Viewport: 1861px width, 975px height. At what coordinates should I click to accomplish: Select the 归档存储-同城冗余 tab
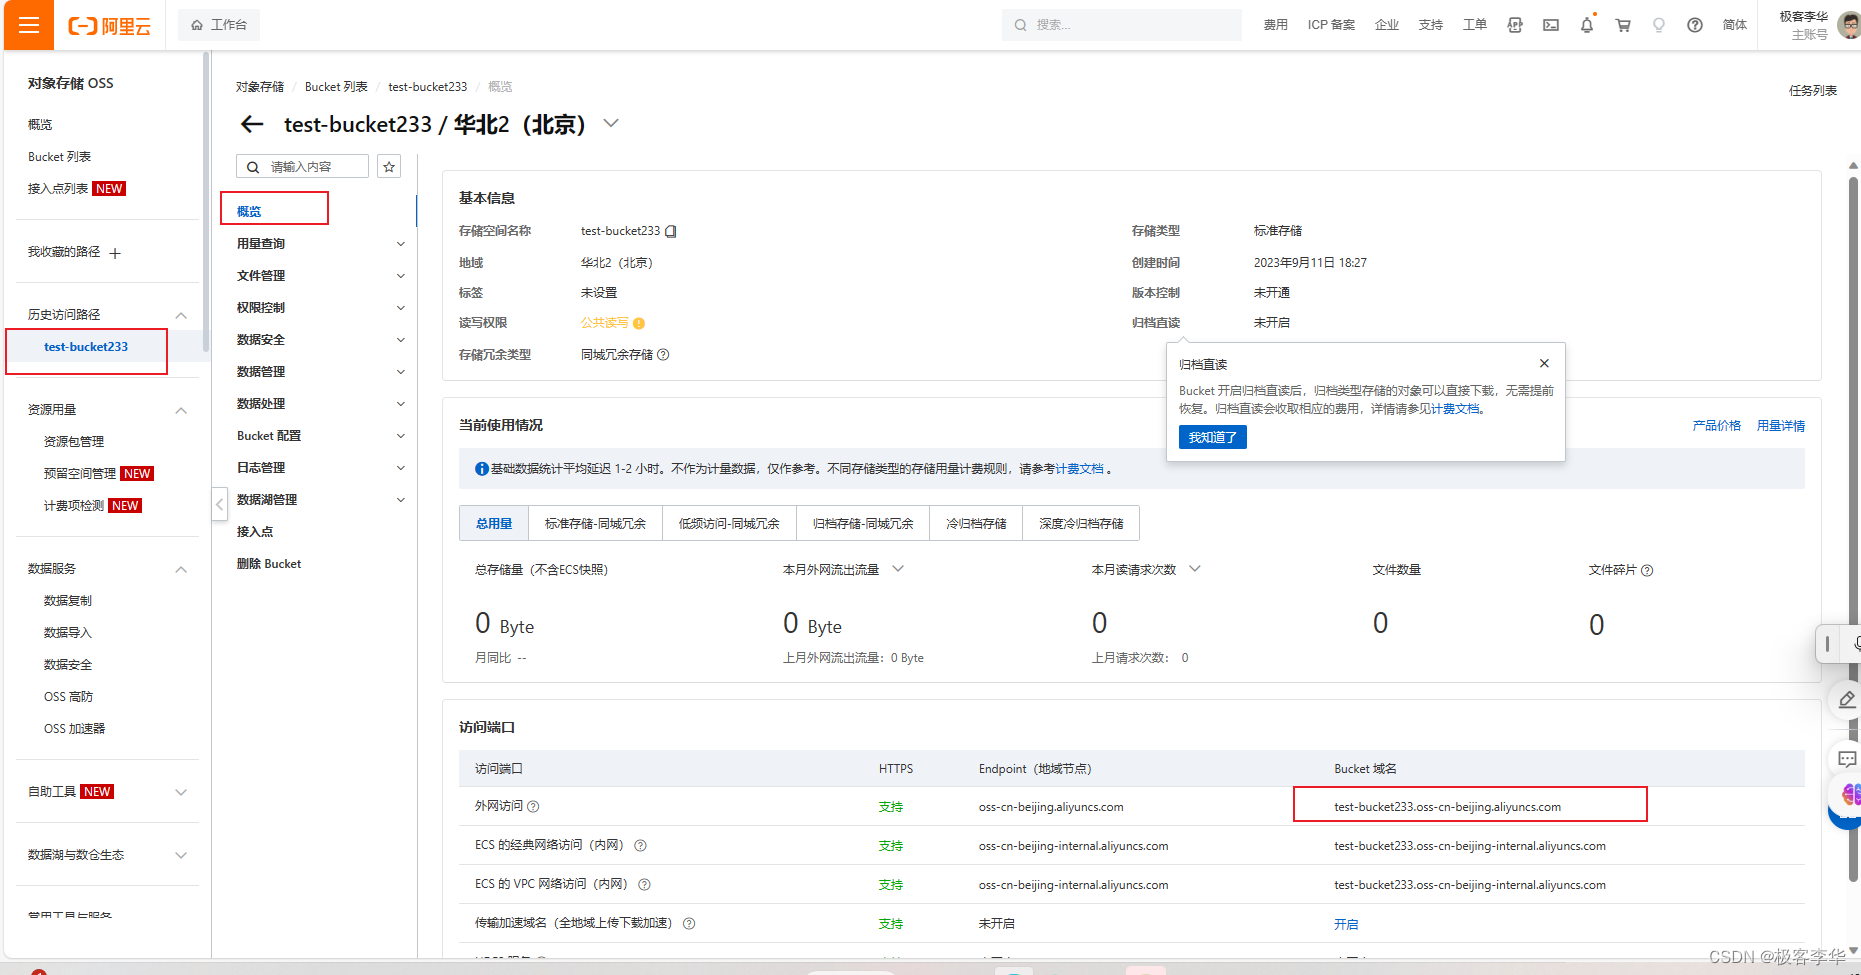point(863,523)
